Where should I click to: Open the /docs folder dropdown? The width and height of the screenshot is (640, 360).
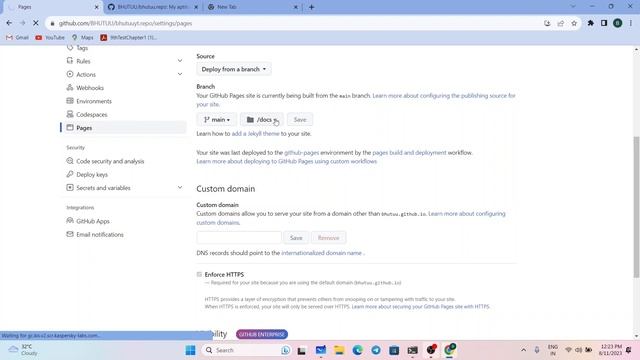click(x=262, y=120)
